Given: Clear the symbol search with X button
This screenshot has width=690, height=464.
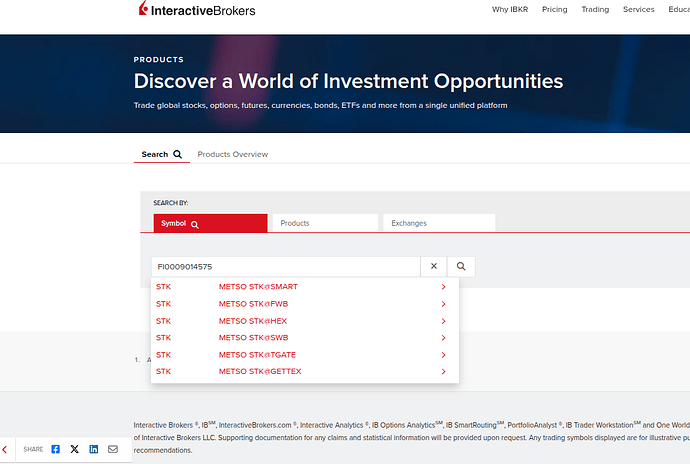Looking at the screenshot, I should (434, 266).
